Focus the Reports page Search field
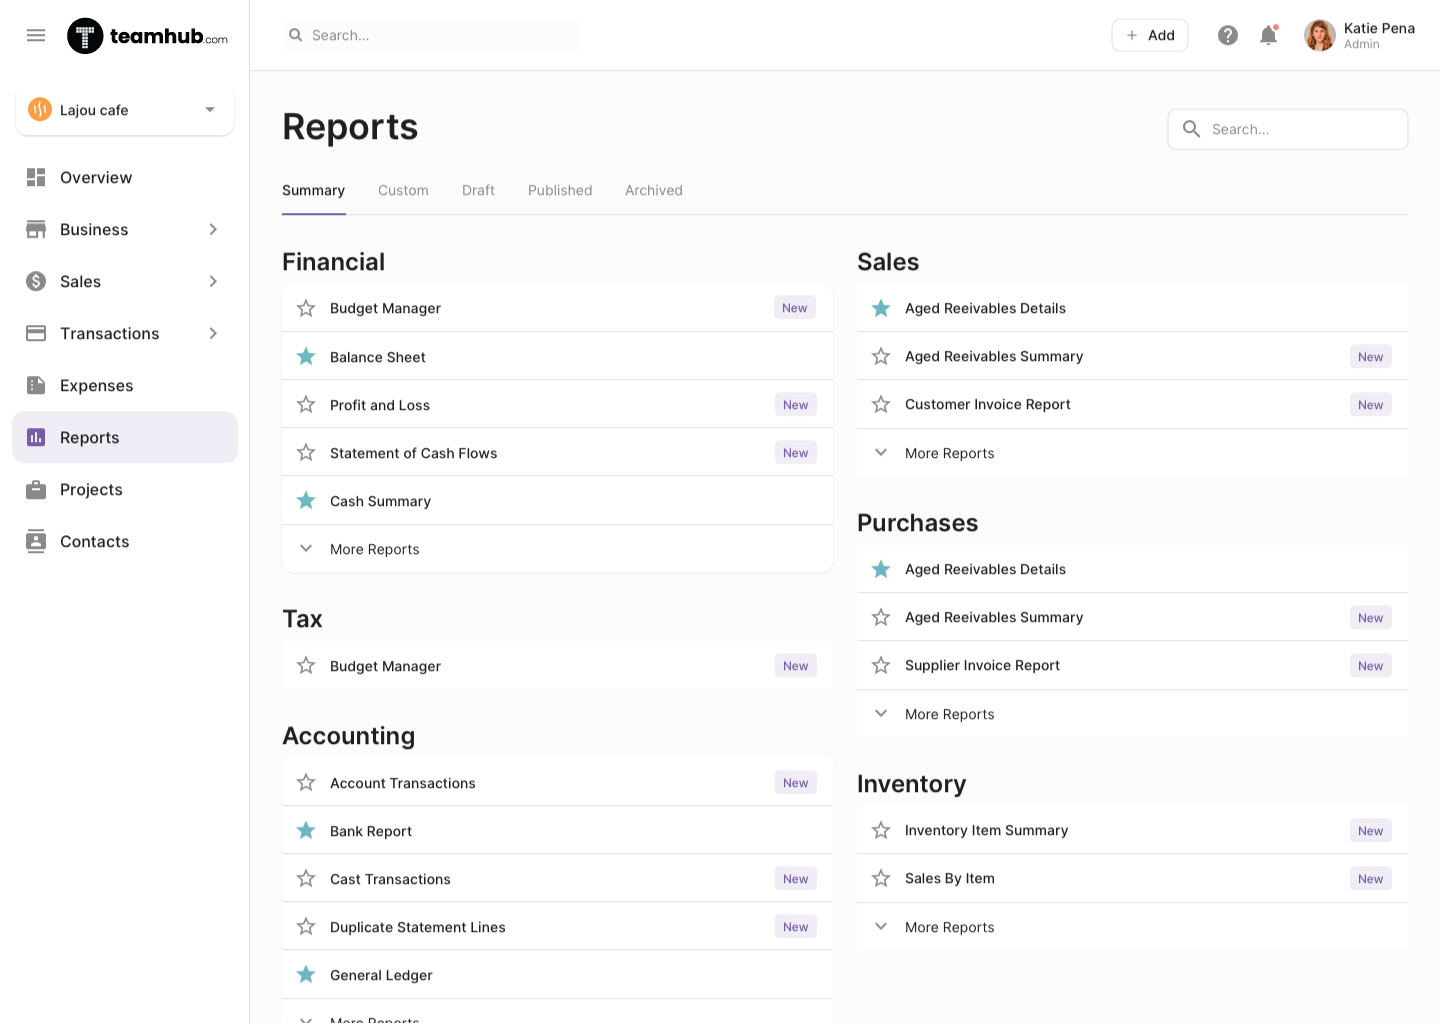1440x1024 pixels. pos(1288,129)
